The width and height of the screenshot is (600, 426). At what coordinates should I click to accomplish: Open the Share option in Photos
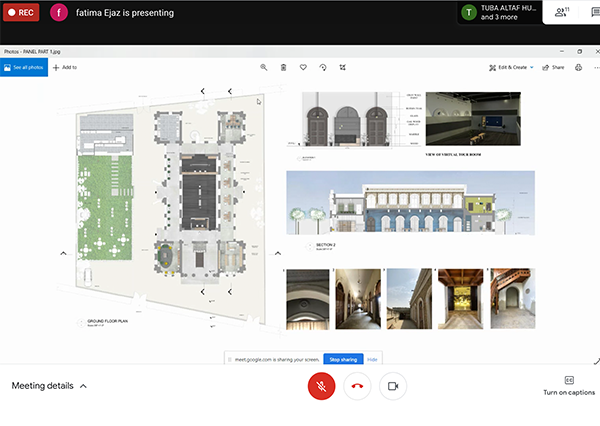[554, 67]
